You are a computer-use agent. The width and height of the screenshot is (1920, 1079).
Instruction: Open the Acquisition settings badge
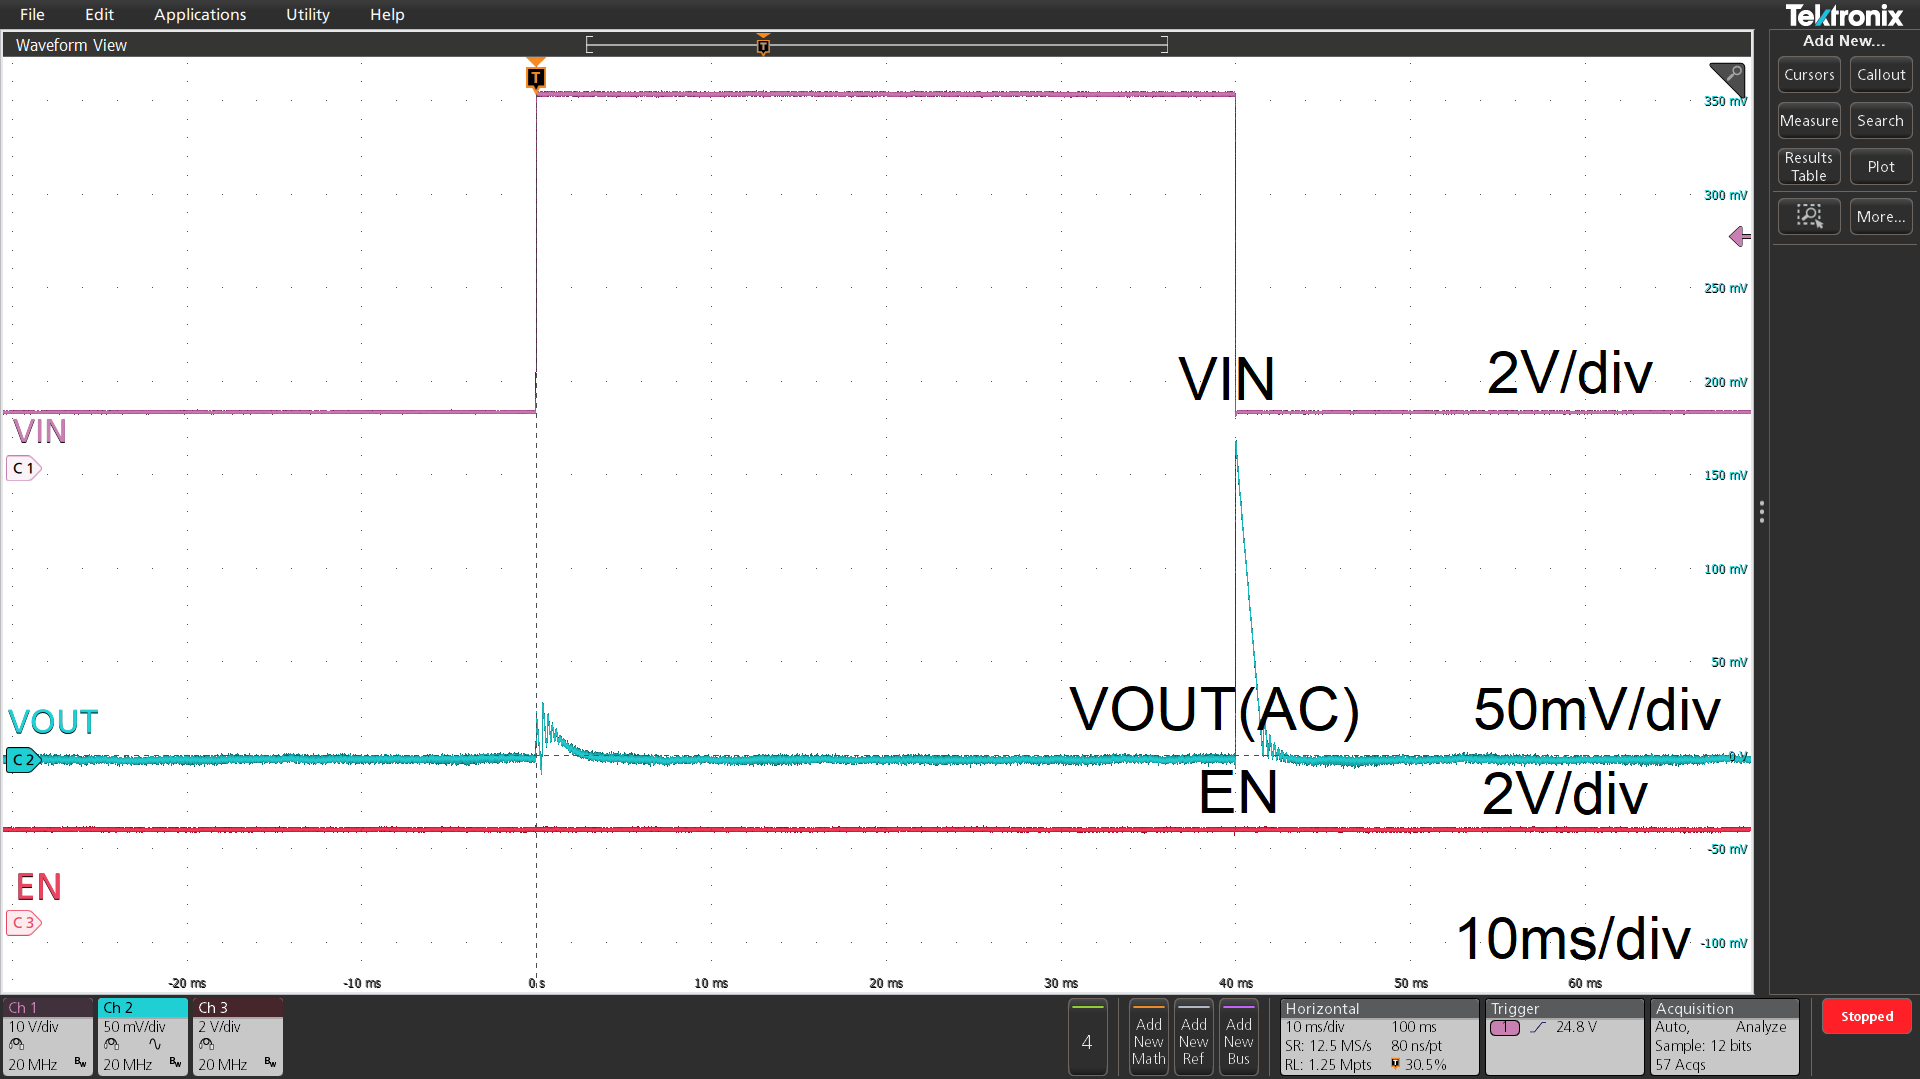1724,1036
